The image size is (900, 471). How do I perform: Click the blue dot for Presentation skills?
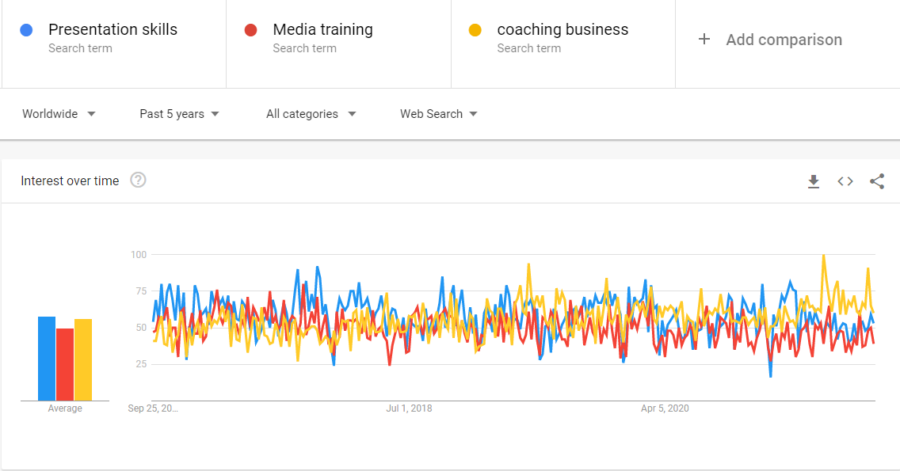click(26, 30)
